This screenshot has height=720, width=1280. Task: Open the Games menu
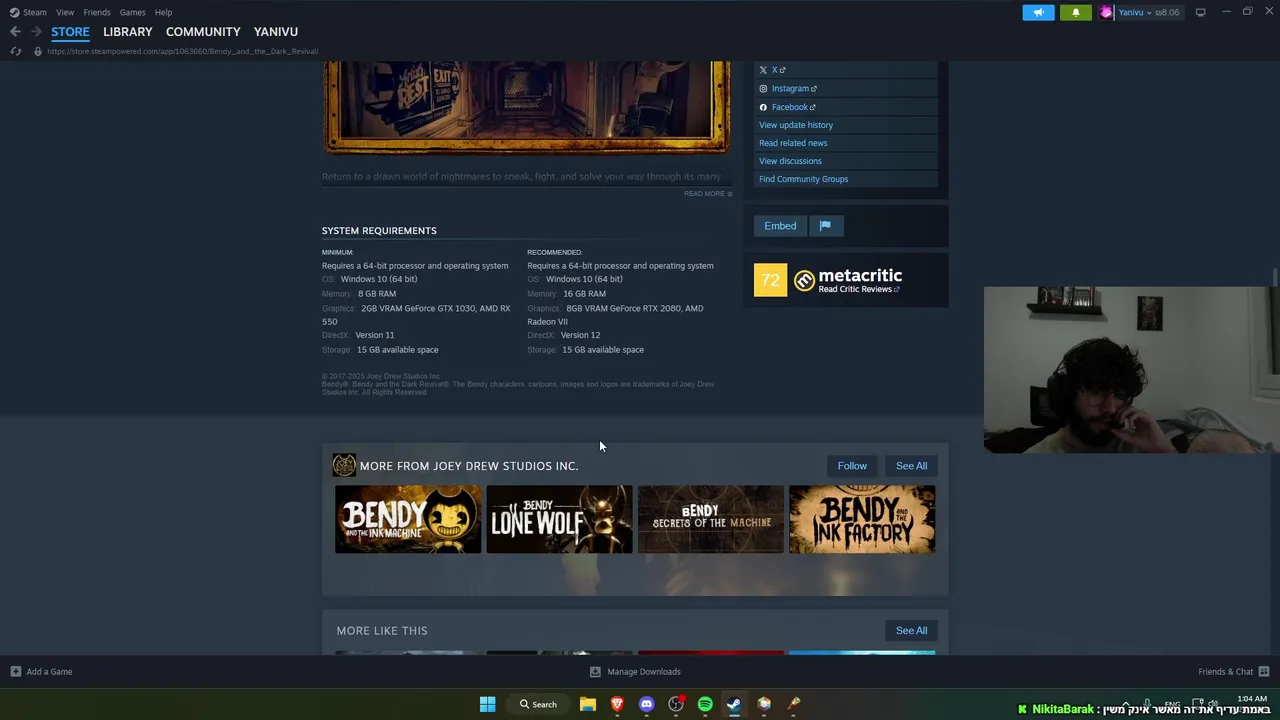coord(133,12)
